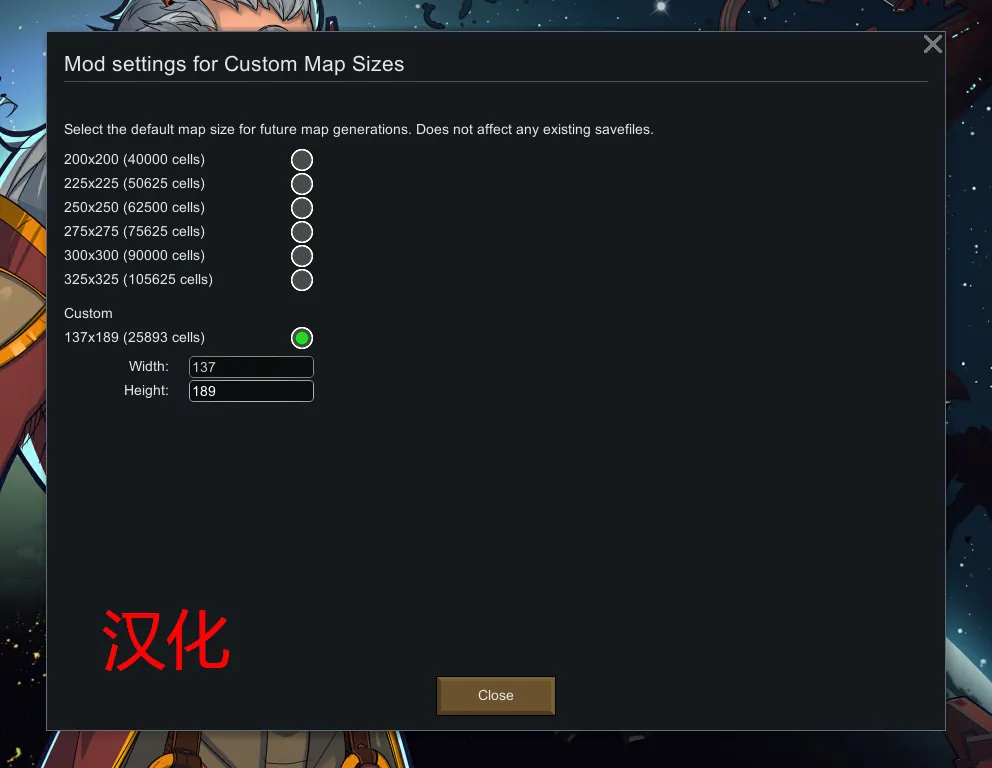Click the dialog title "Mod settings for Custom Map Sizes"
This screenshot has height=768, width=992.
pos(234,64)
